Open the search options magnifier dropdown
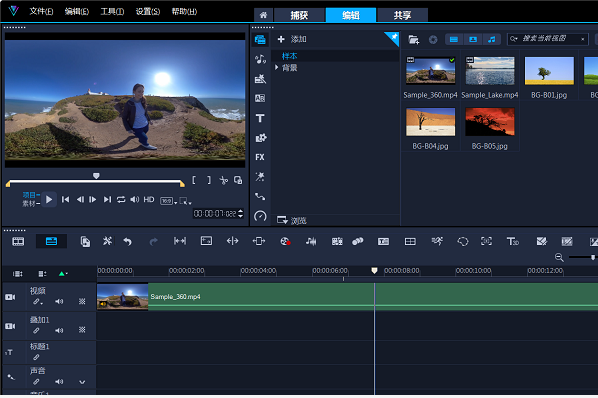 pos(514,39)
